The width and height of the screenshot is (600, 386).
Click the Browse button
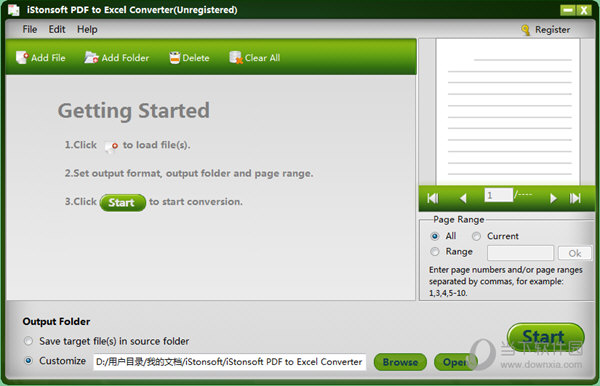coord(400,362)
